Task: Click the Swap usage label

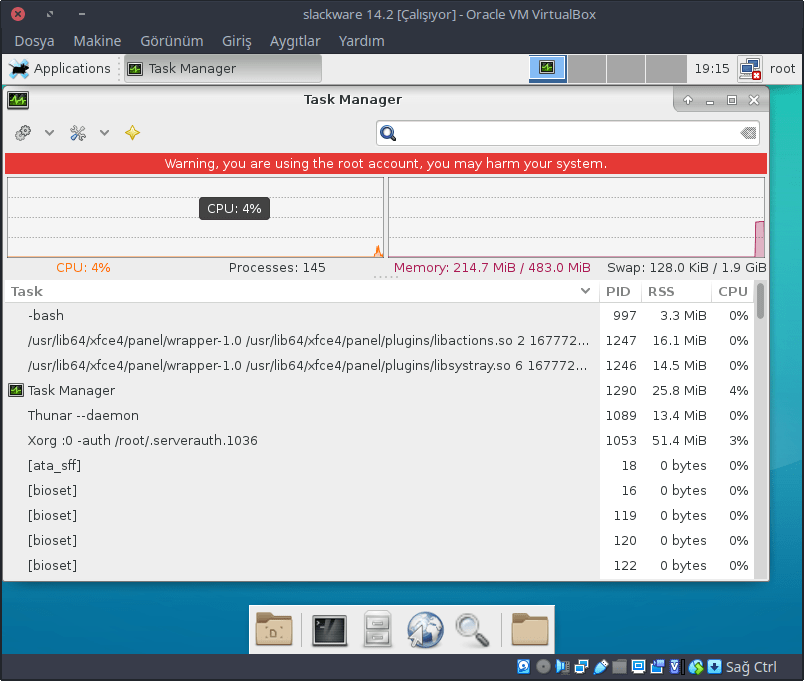Action: tap(687, 268)
